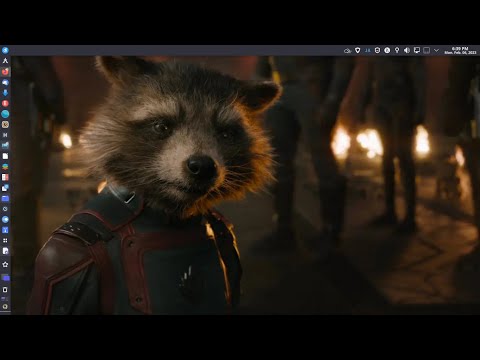Launch Firefox from the left dock
This screenshot has height=360, width=480.
pyautogui.click(x=5, y=72)
